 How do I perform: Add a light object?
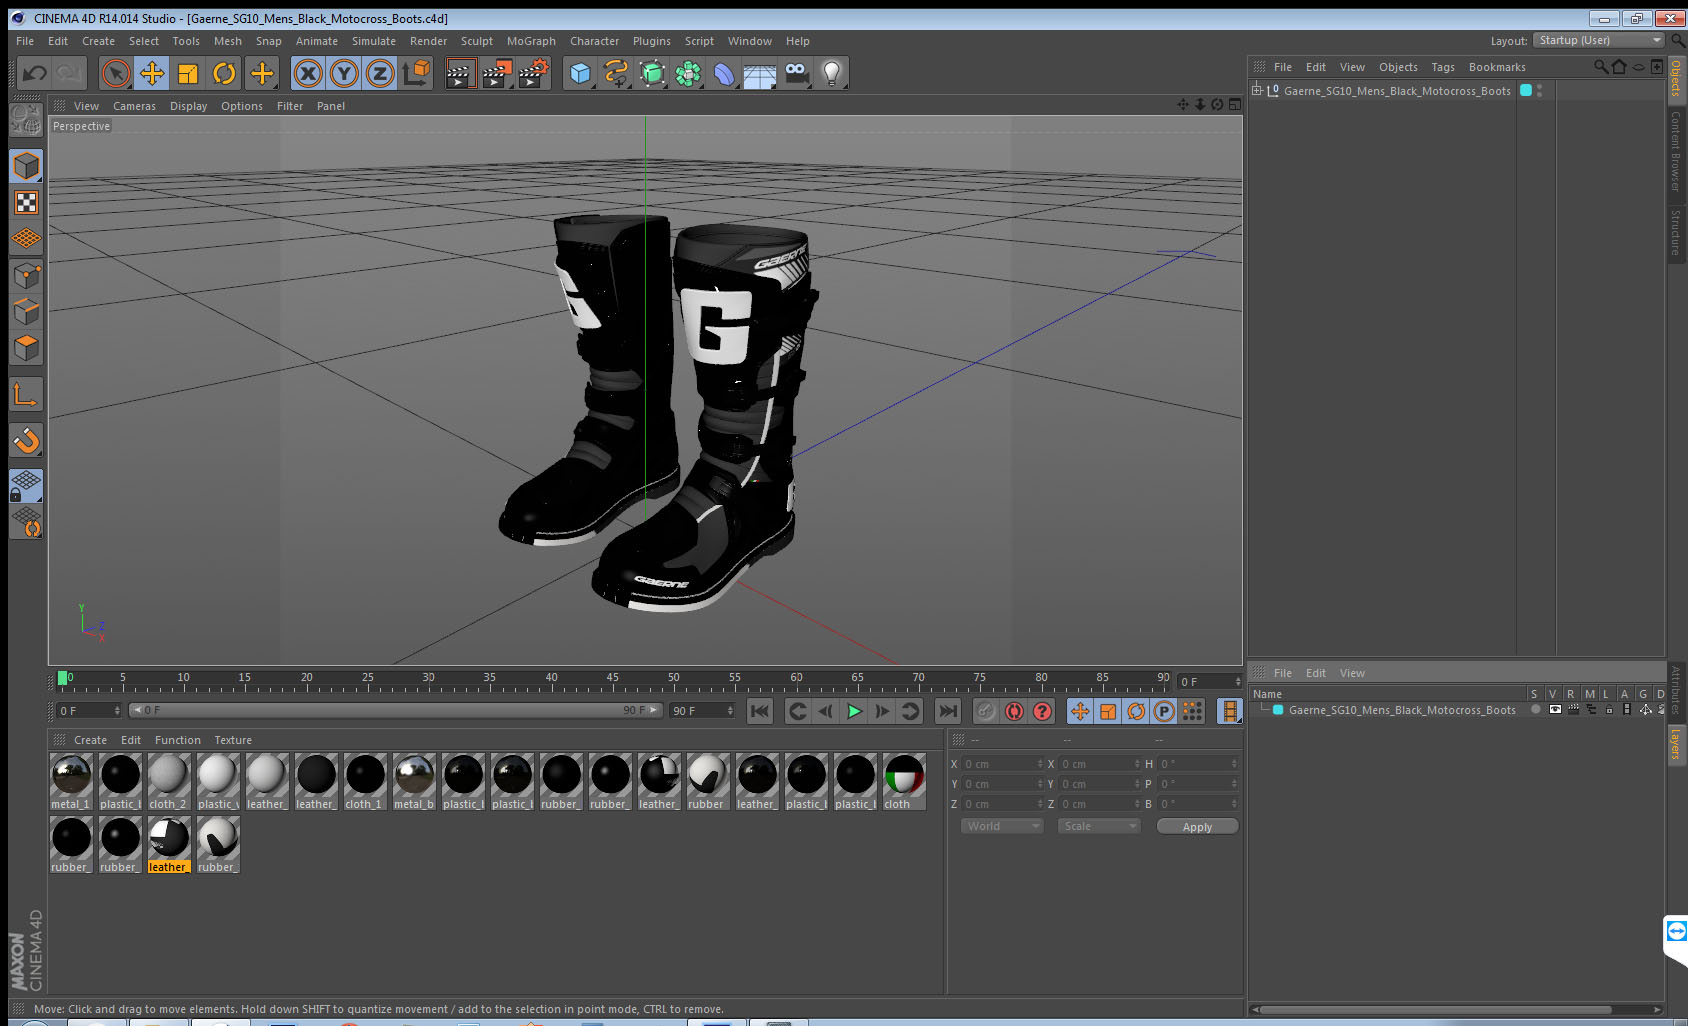pos(832,73)
